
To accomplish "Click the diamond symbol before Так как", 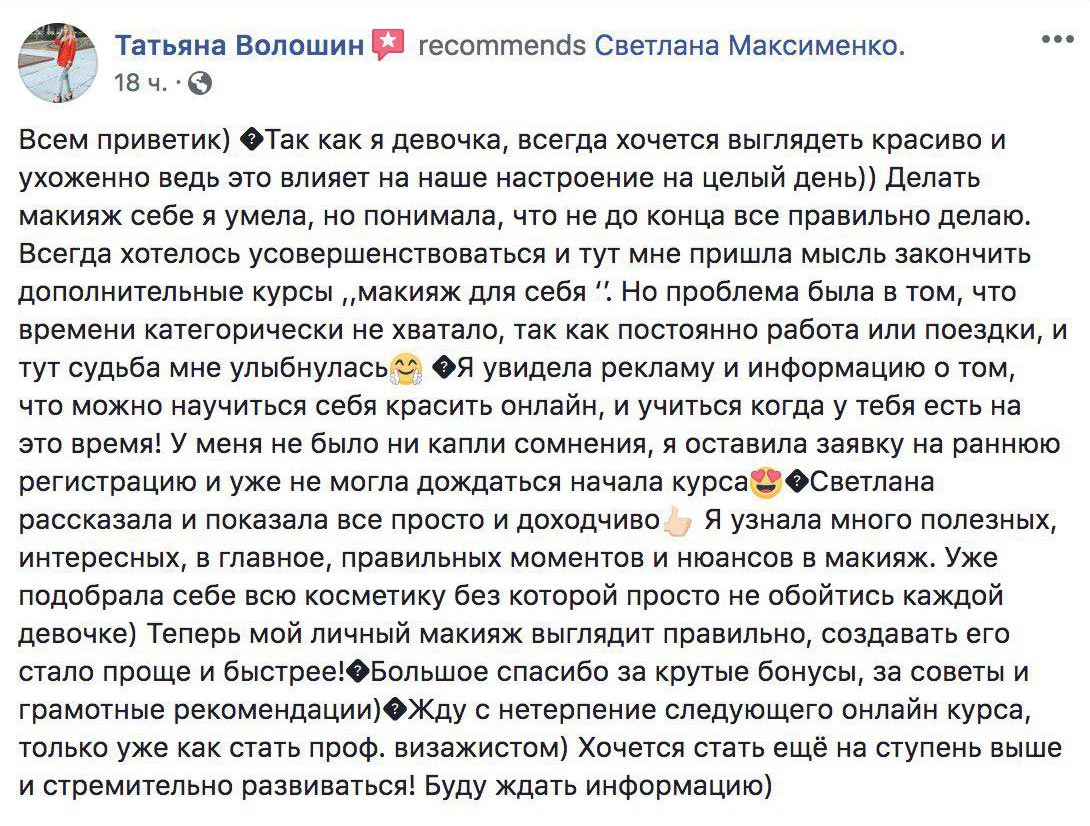I will (x=251, y=140).
